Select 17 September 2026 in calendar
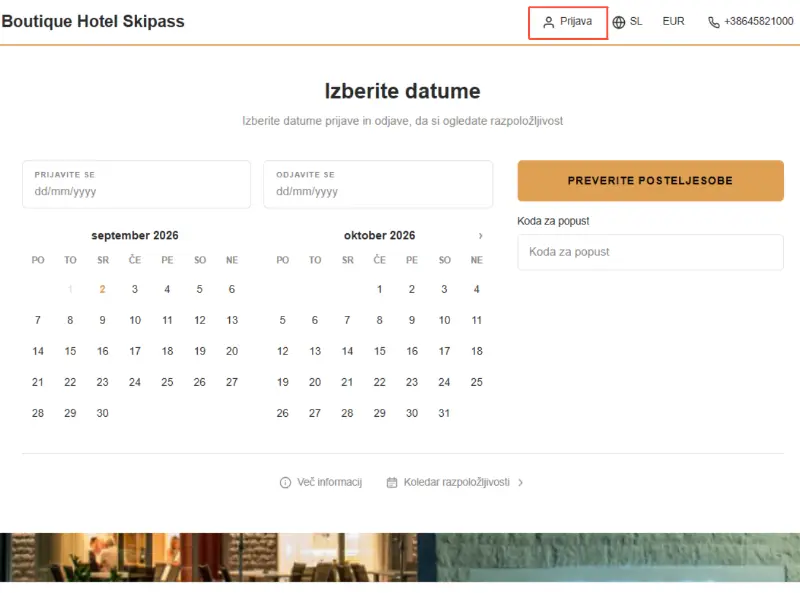This screenshot has width=800, height=593. 135,351
